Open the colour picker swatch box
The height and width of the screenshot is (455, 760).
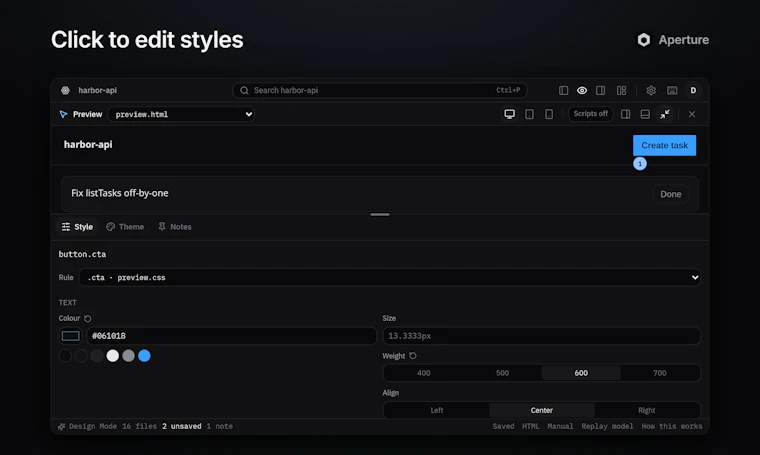coord(70,336)
